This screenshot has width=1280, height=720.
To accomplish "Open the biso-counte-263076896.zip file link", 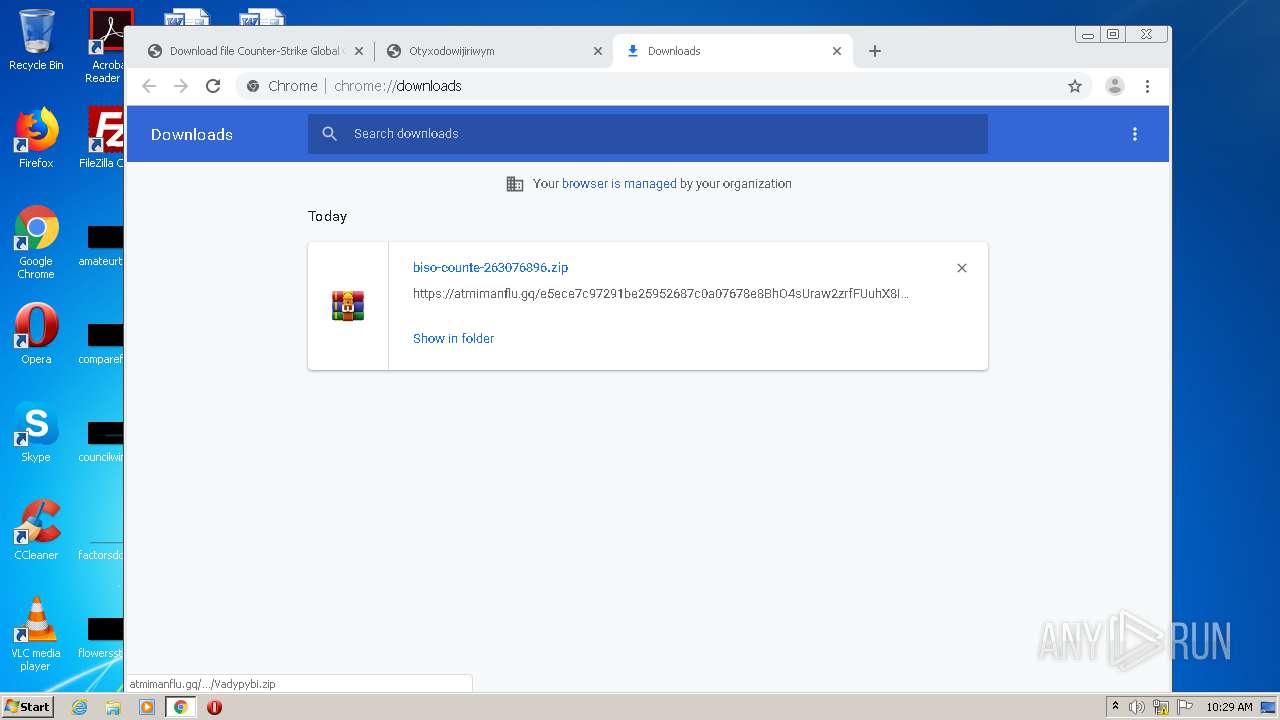I will coord(490,268).
